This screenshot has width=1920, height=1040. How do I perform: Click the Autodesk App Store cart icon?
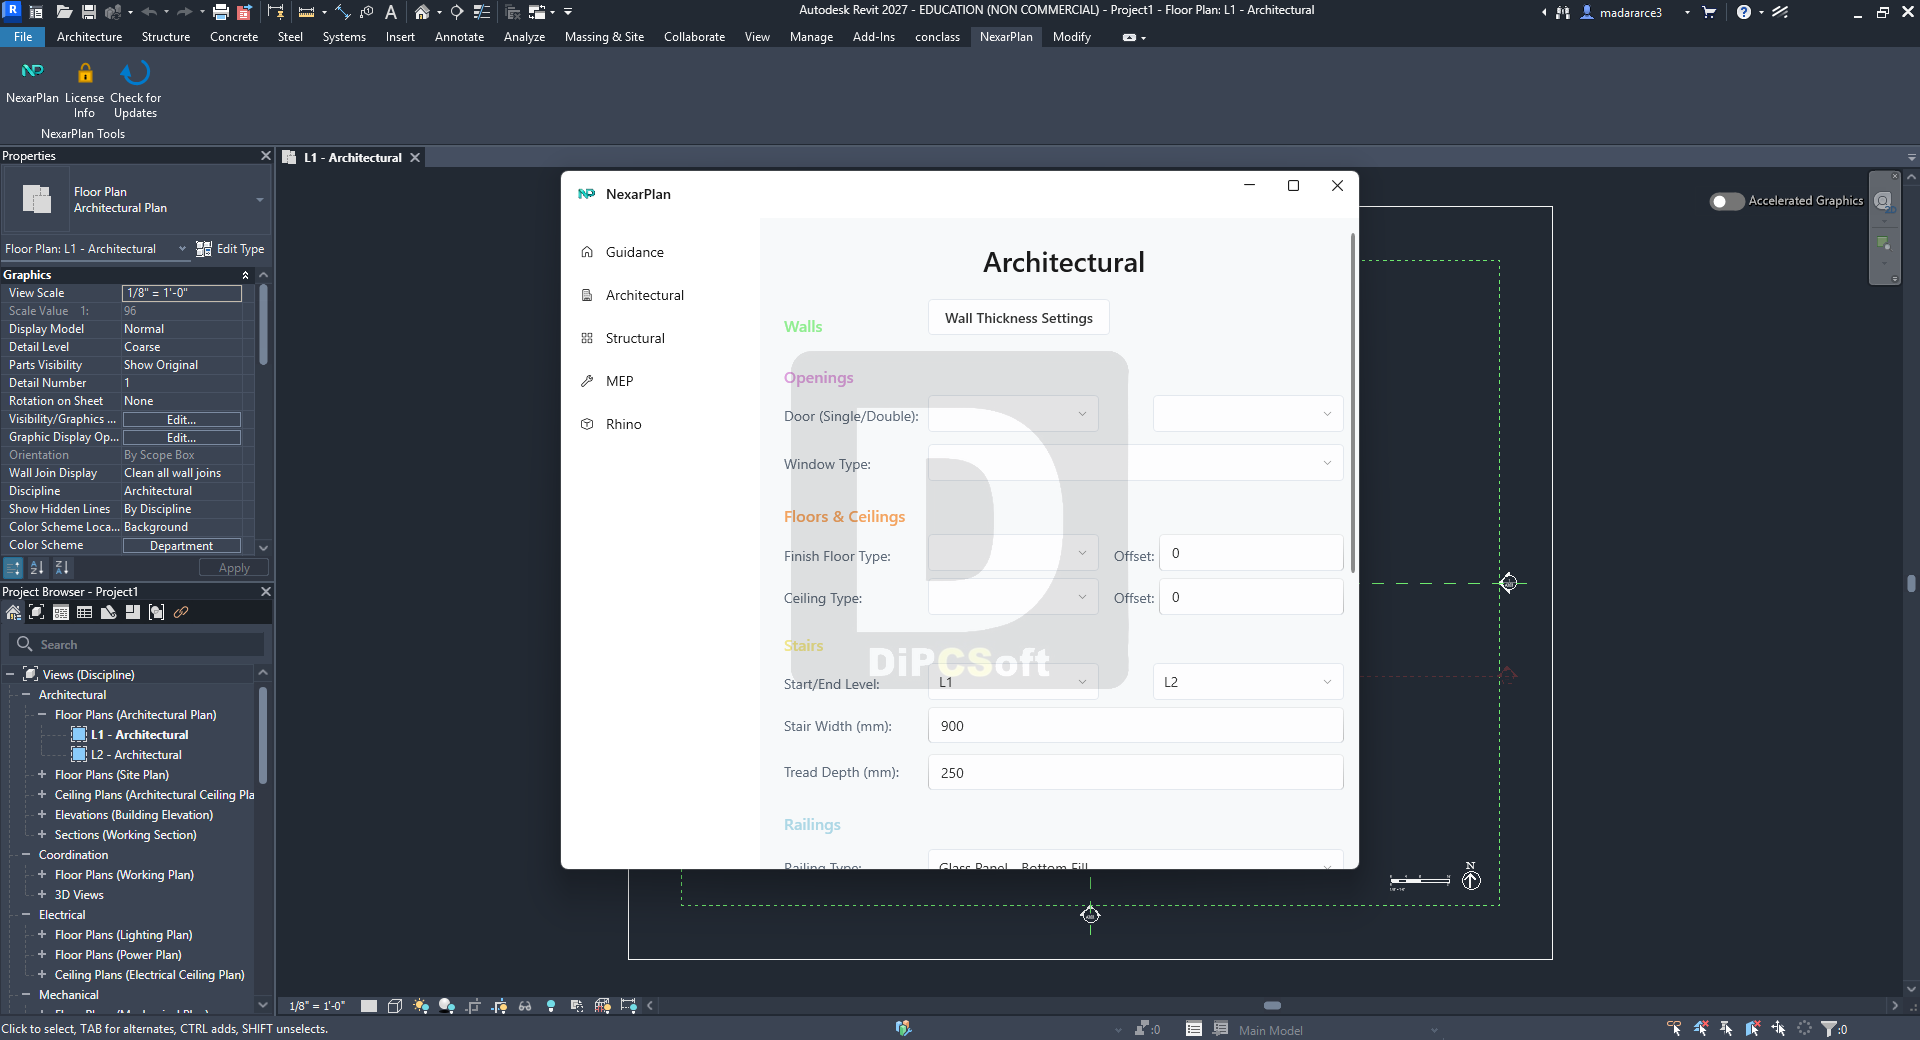(x=1709, y=12)
